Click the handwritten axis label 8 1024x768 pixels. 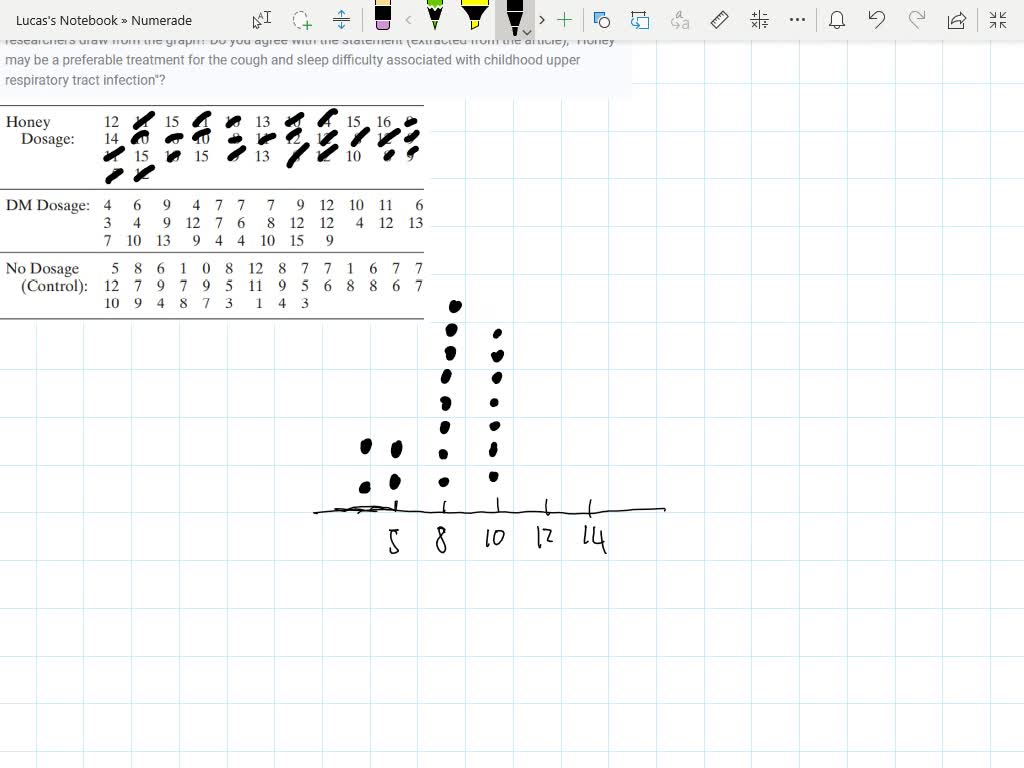point(441,540)
